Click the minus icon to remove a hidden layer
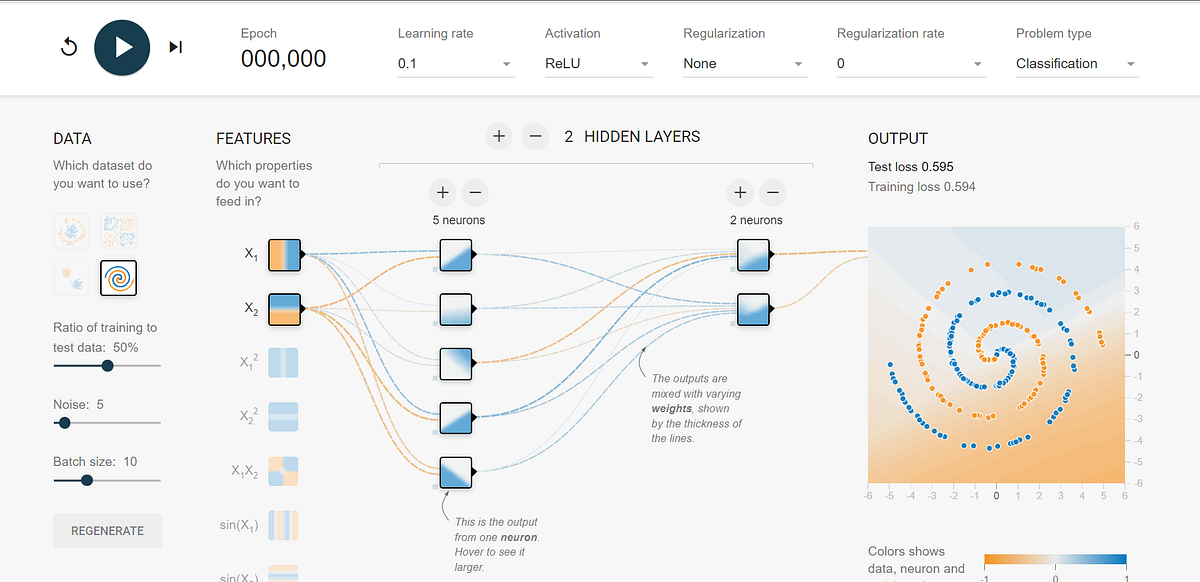Viewport: 1200px width, 582px height. pyautogui.click(x=535, y=136)
